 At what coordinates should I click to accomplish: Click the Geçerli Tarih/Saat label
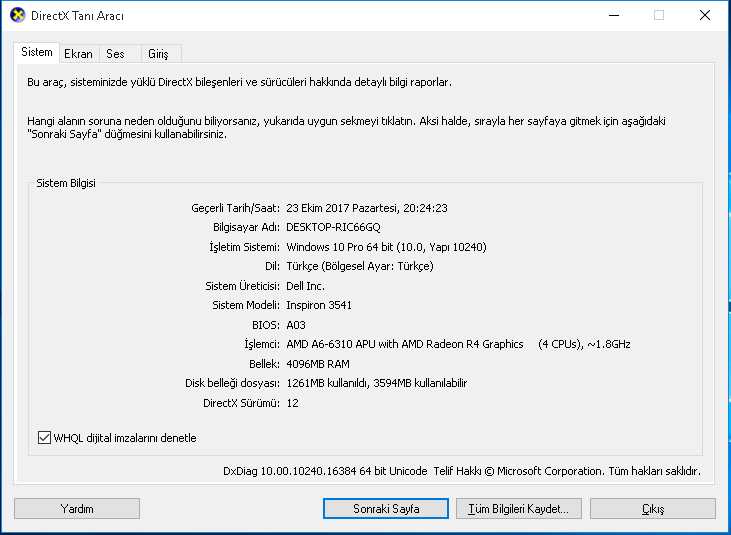[x=235, y=208]
